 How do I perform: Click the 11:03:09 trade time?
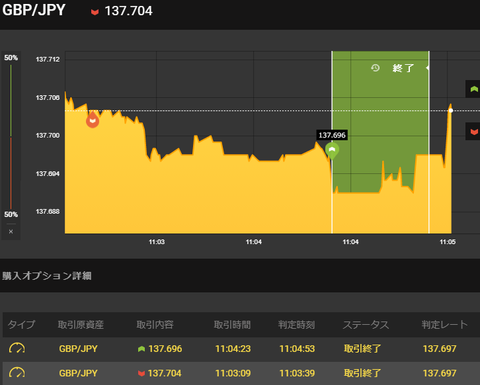(x=233, y=373)
